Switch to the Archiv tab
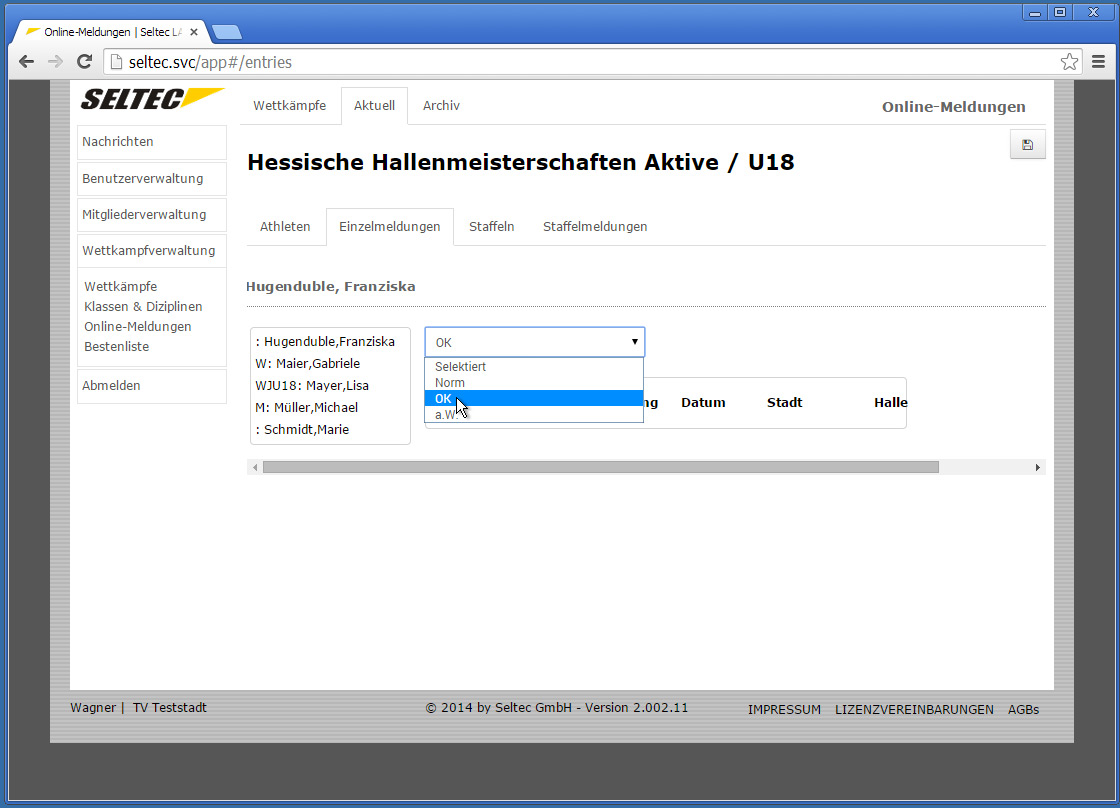Viewport: 1120px width, 808px height. [x=441, y=106]
